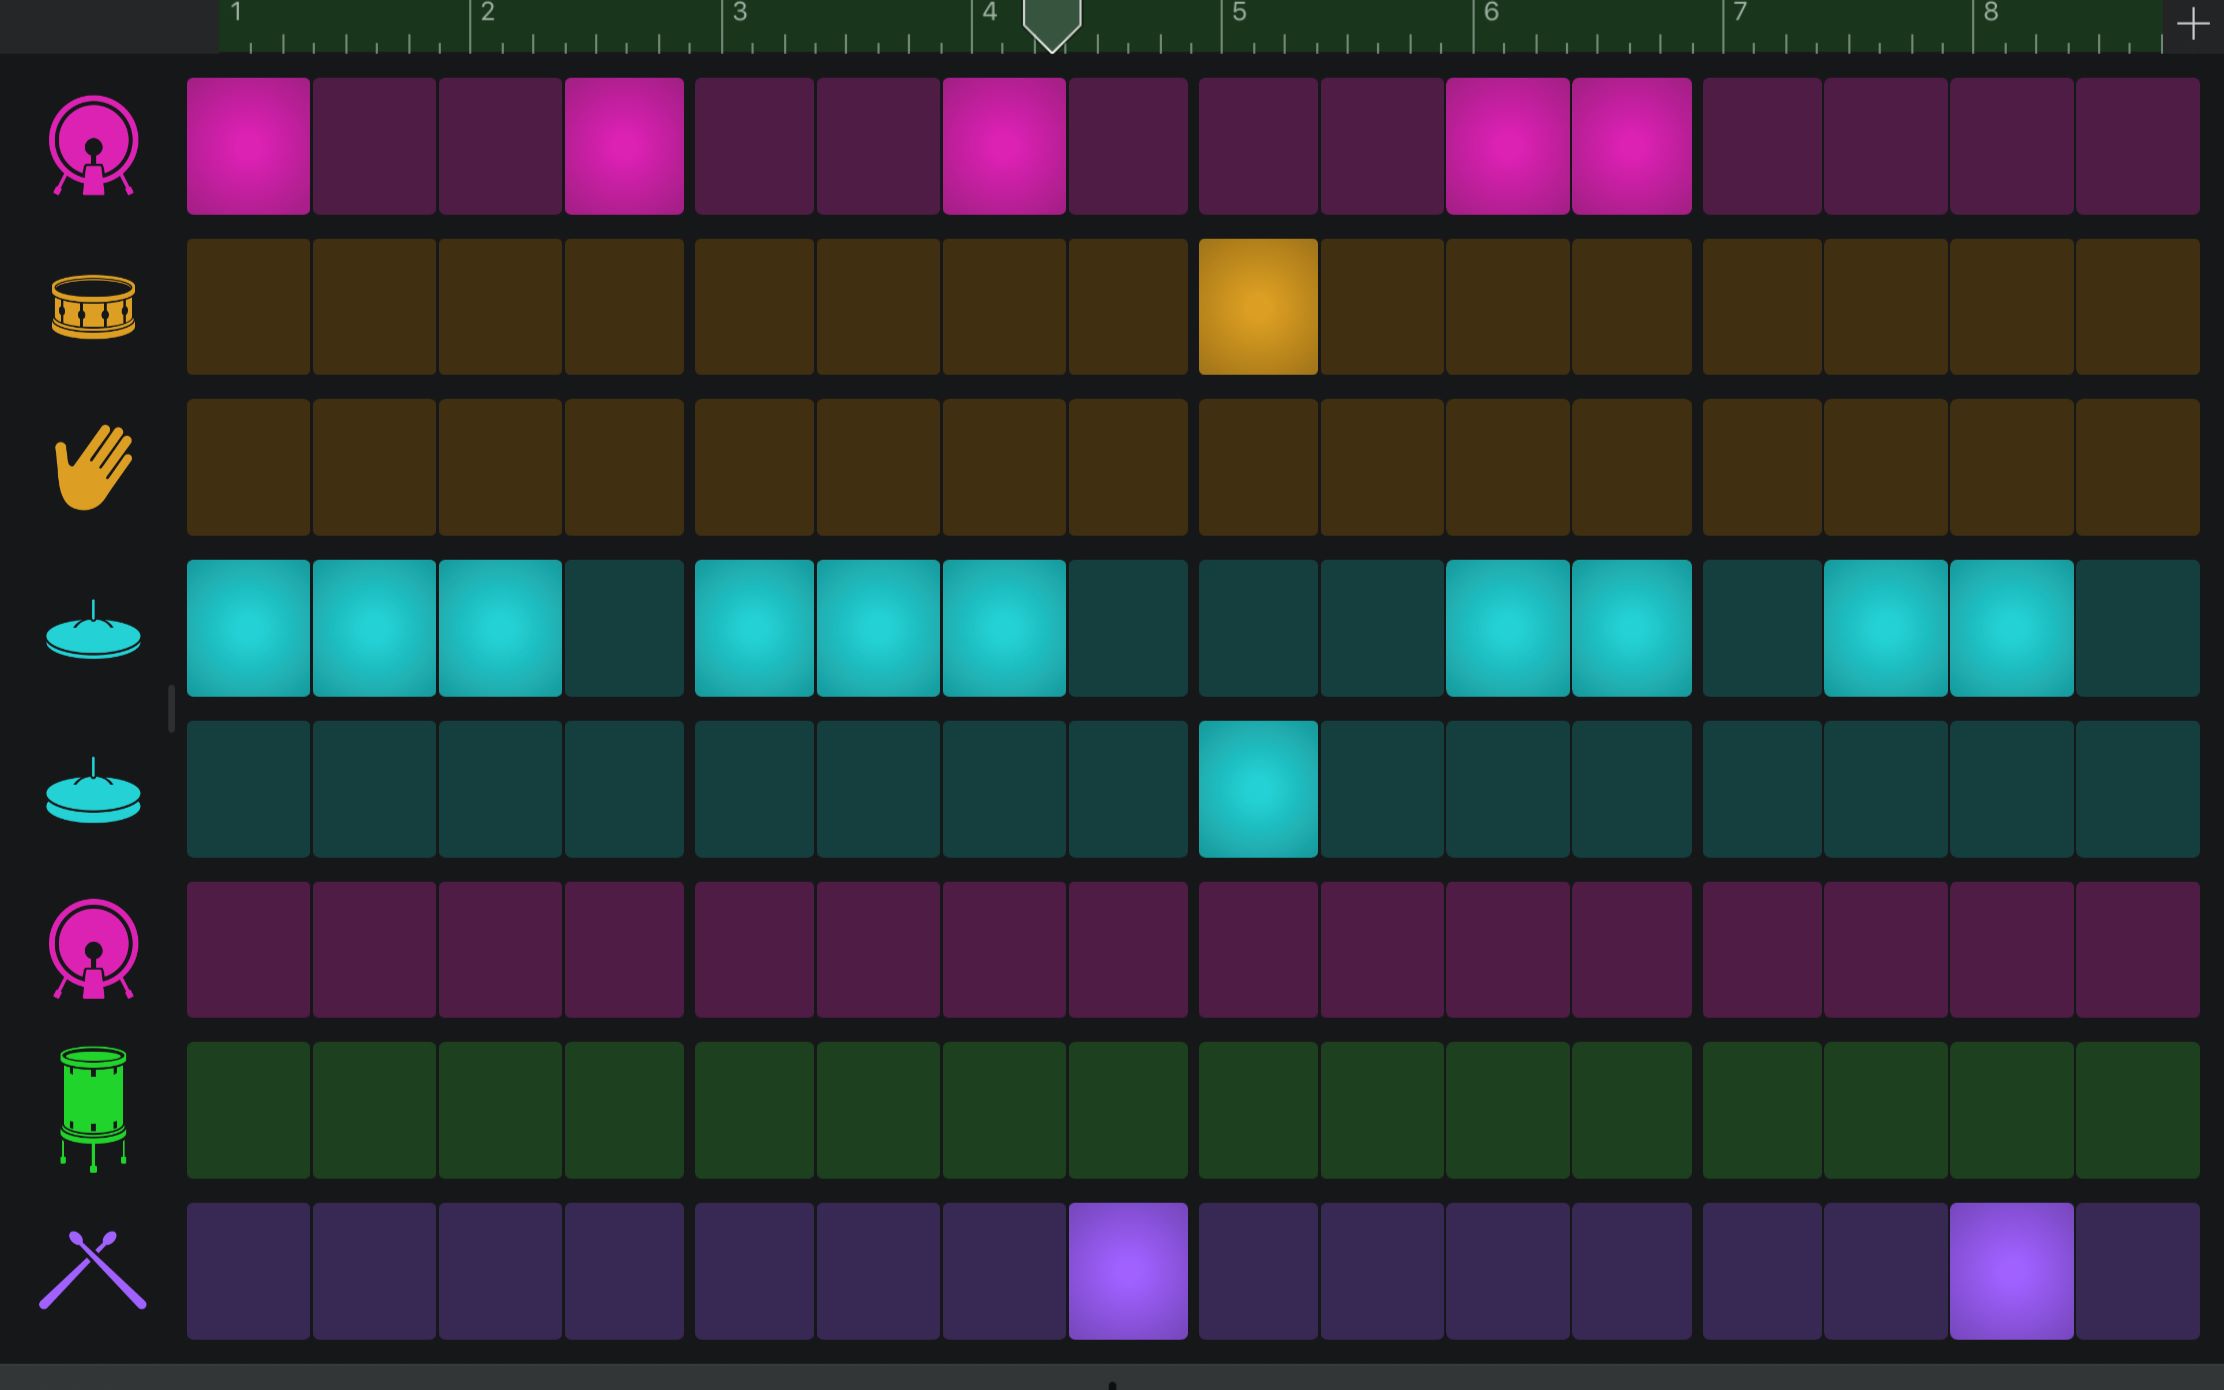This screenshot has height=1390, width=2224.
Task: Turn on step 16 in the clap row
Action: point(2138,467)
